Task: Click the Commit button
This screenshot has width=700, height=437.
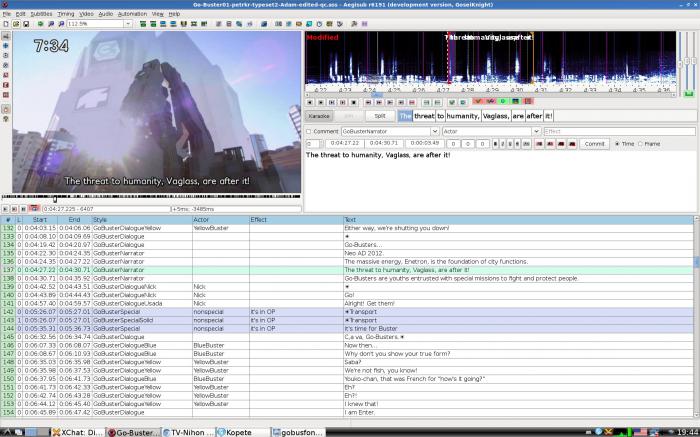Action: [x=594, y=144]
